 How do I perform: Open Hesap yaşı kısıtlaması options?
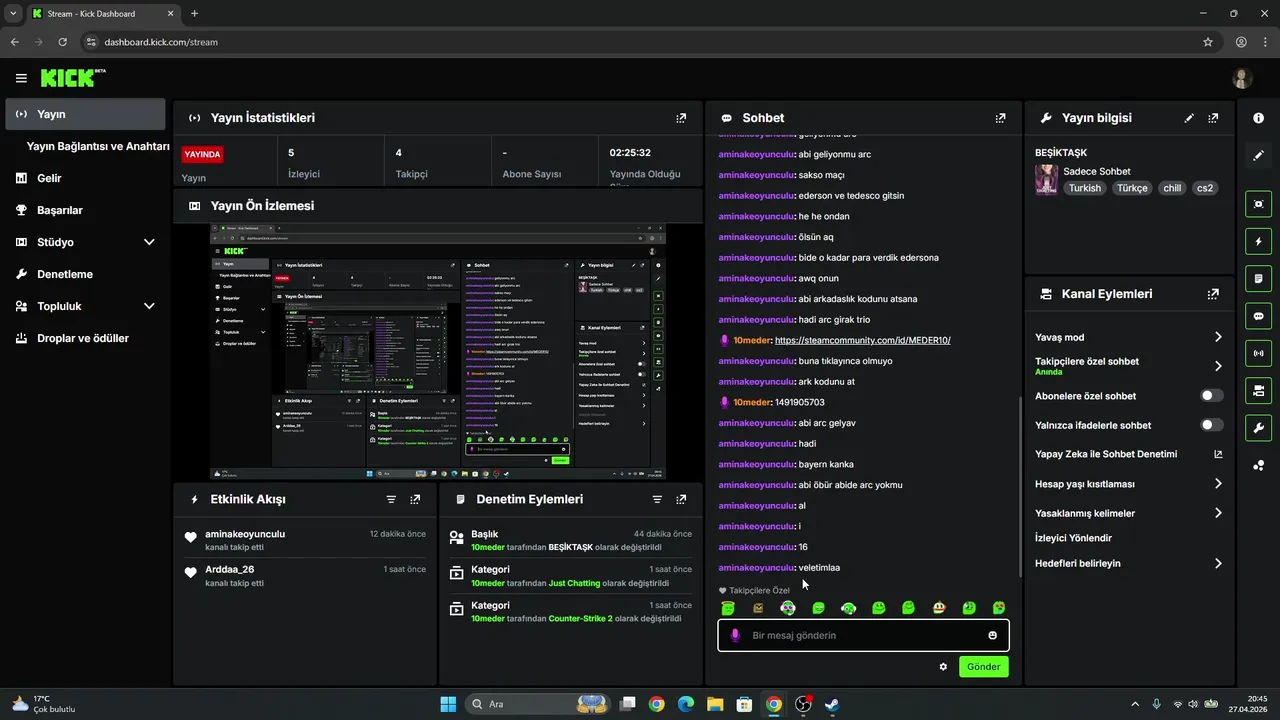click(1129, 484)
